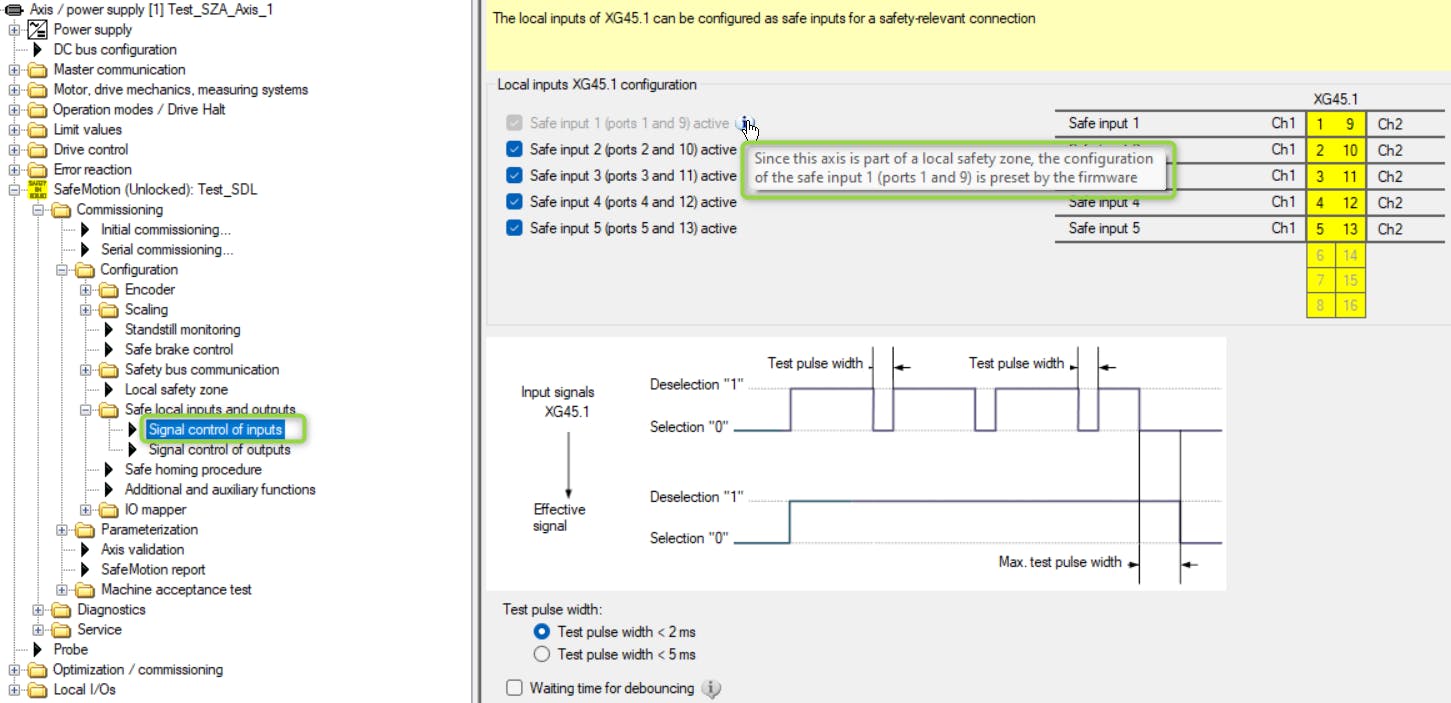The width and height of the screenshot is (1451, 703).
Task: Click the arrow icon beside Standstill monitoring
Action: pos(110,329)
